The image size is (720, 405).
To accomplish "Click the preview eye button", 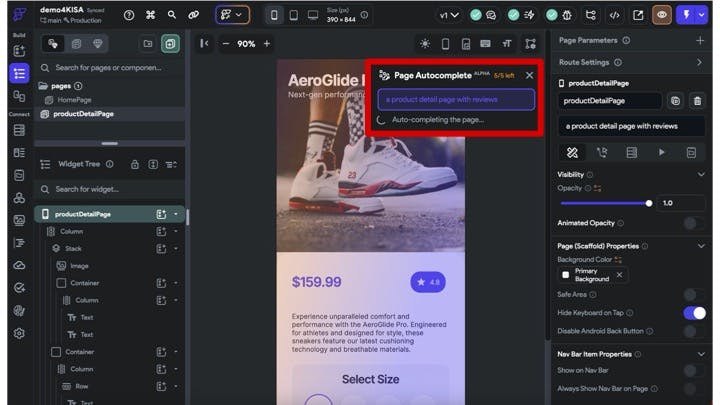I will [662, 15].
